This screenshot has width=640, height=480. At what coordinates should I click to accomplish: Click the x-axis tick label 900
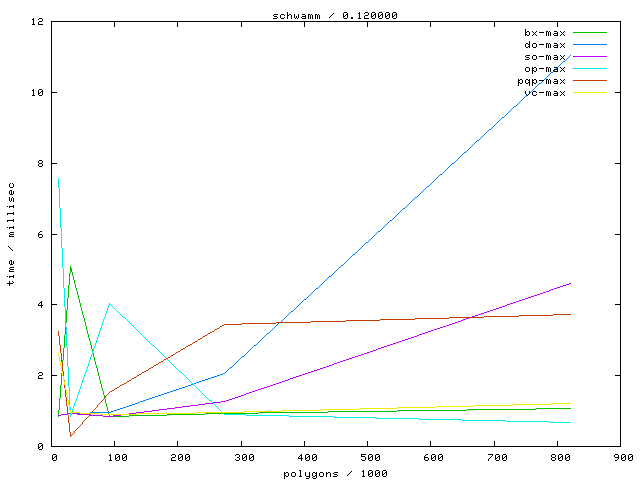click(622, 458)
